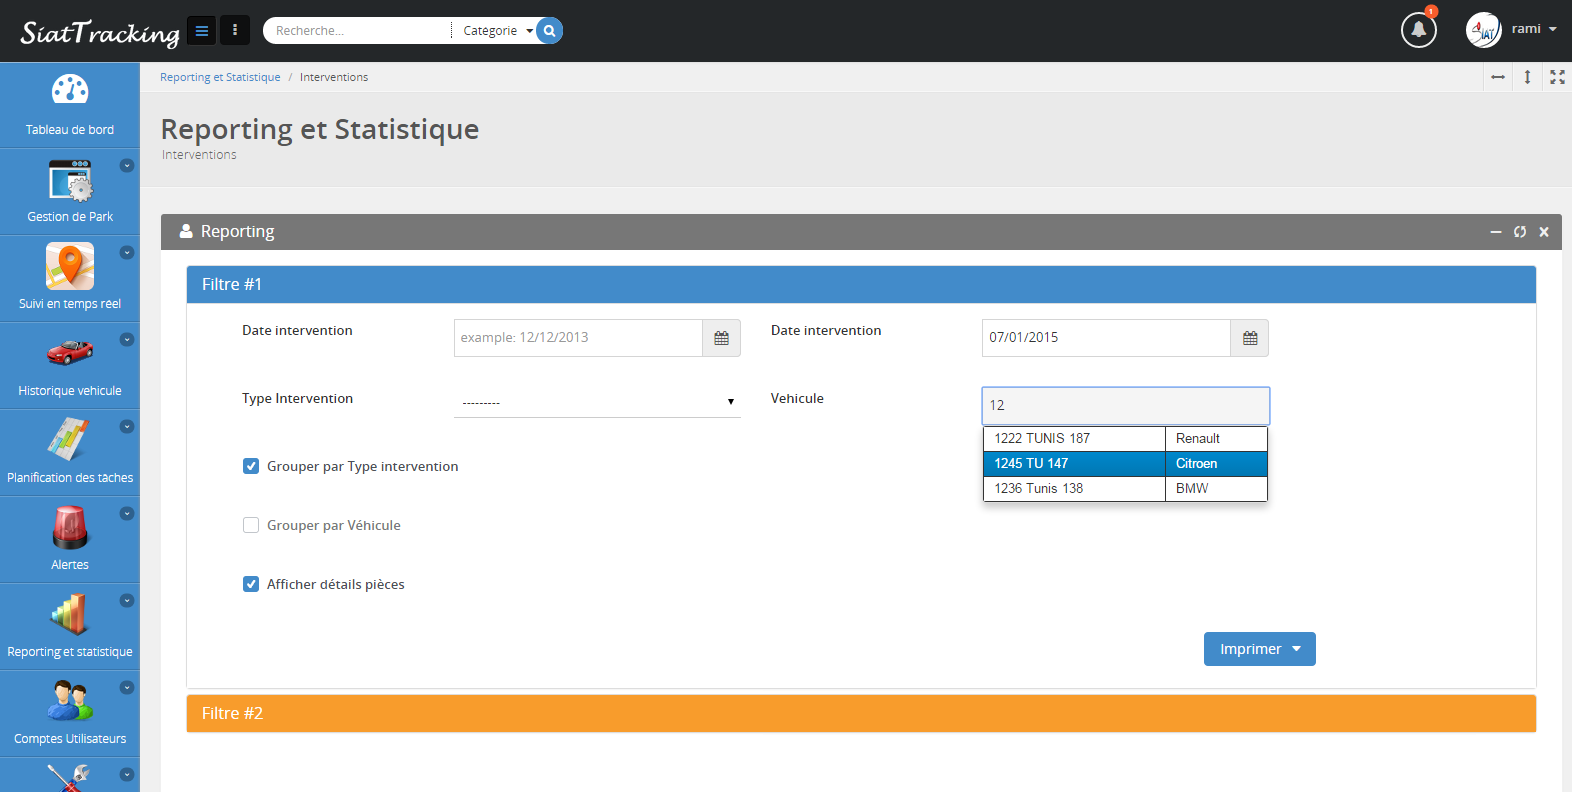Click the rami user avatar
Image resolution: width=1572 pixels, height=792 pixels.
click(x=1484, y=30)
